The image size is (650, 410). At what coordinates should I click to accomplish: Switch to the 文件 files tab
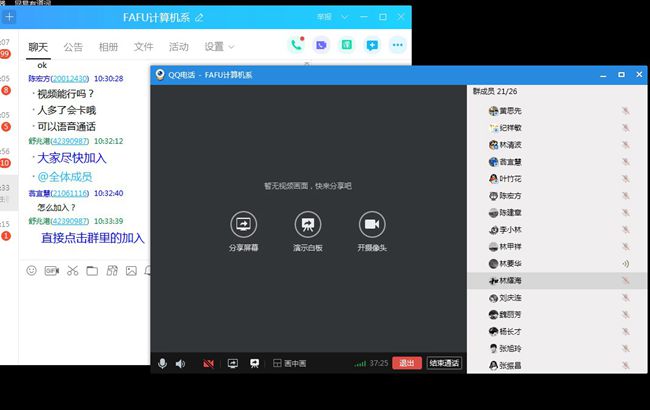tap(143, 46)
